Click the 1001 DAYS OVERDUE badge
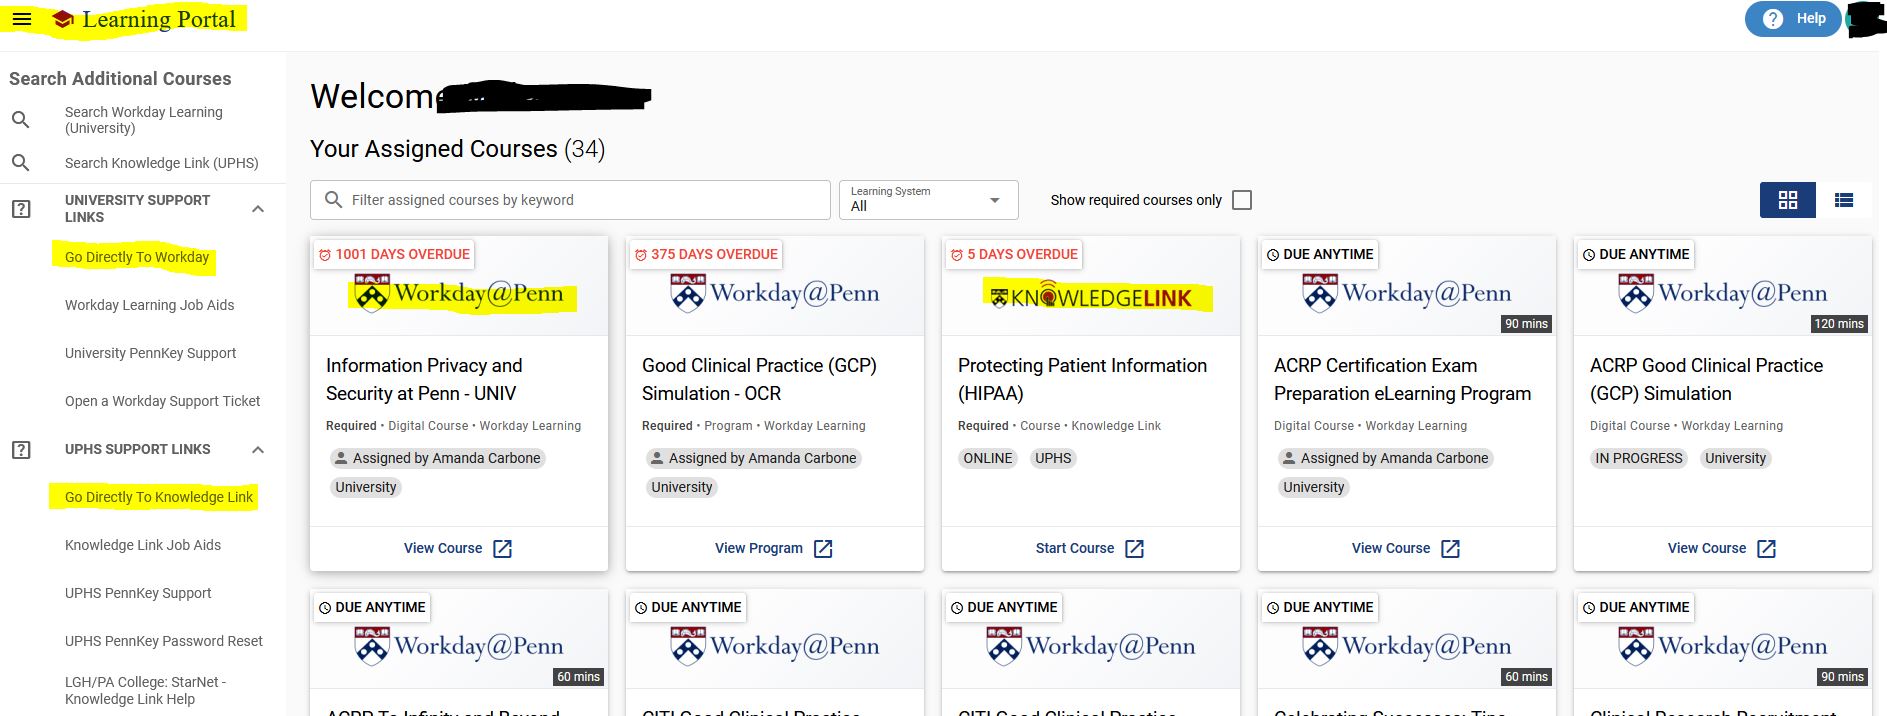Image resolution: width=1887 pixels, height=716 pixels. [394, 254]
